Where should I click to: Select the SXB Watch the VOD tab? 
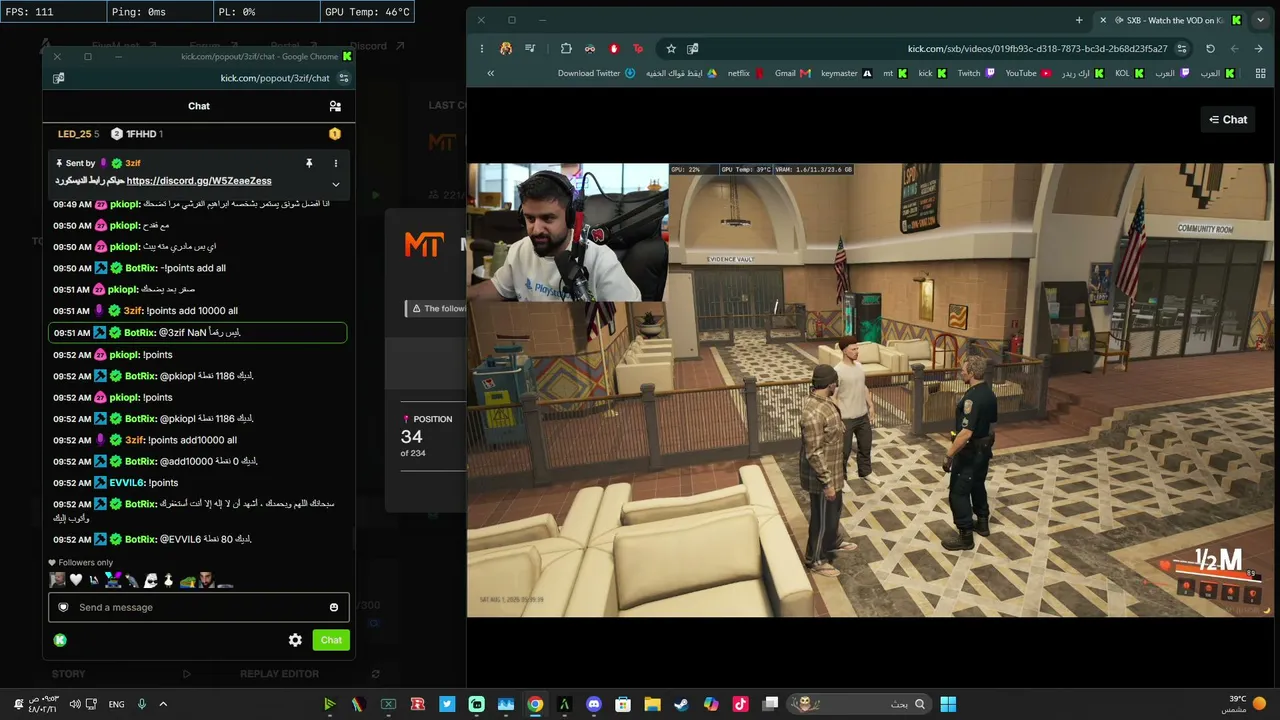1169,20
